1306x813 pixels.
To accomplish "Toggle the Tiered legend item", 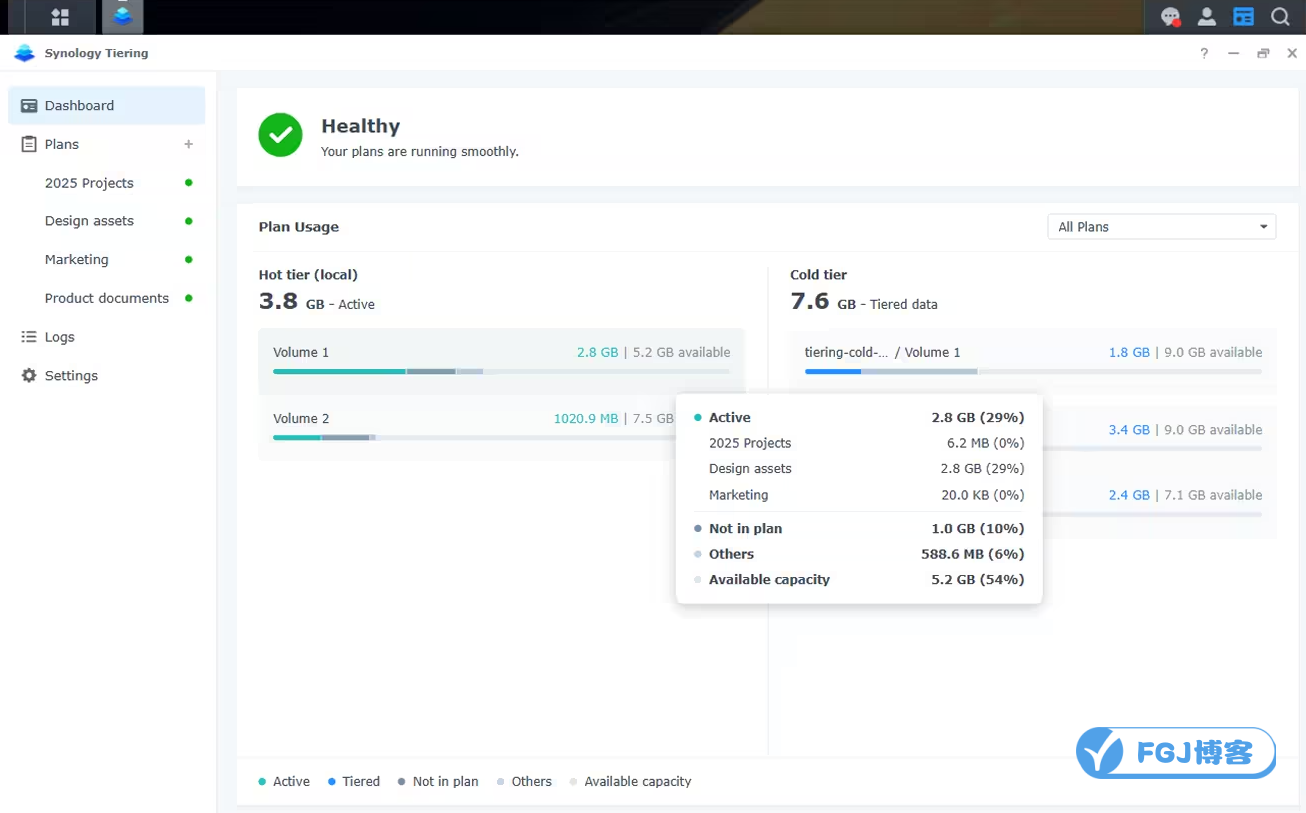I will (x=354, y=781).
